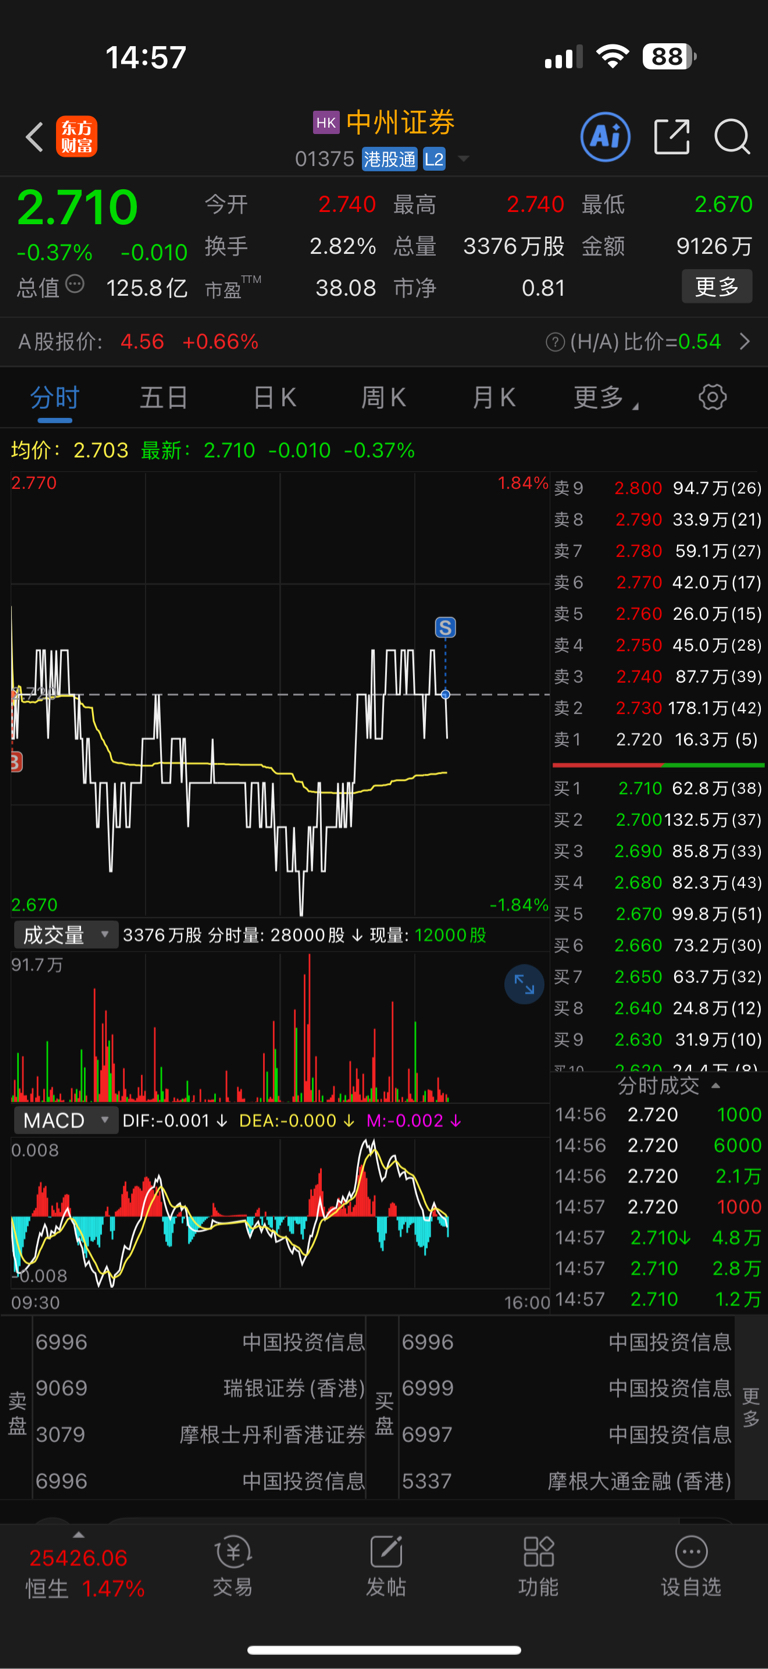Select 卖9 ask price 2.800 row
Screen dimensions: 768x1669
658,489
